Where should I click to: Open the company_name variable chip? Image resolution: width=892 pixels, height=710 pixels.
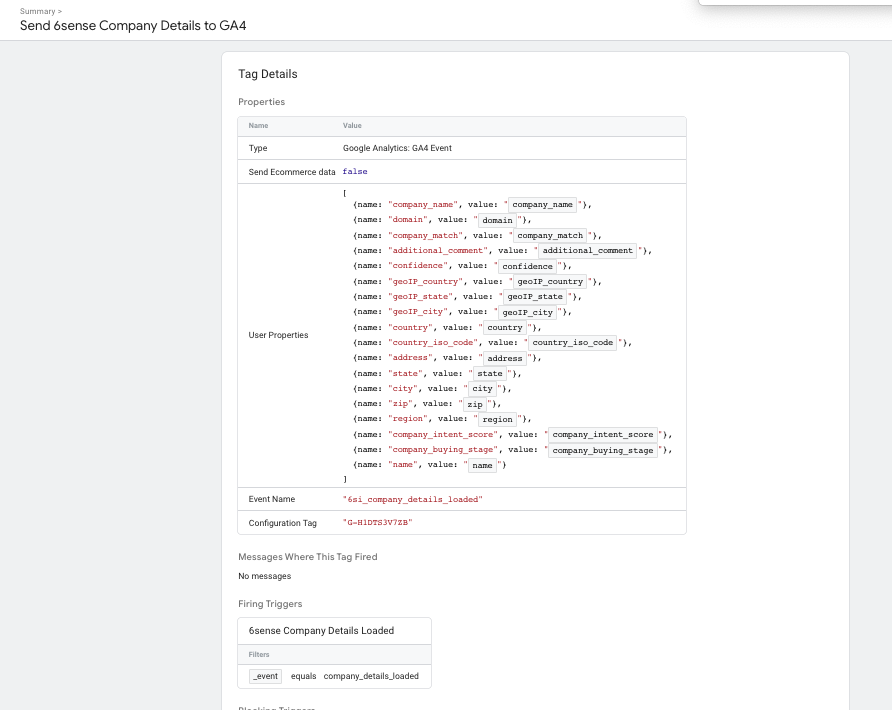tap(542, 205)
